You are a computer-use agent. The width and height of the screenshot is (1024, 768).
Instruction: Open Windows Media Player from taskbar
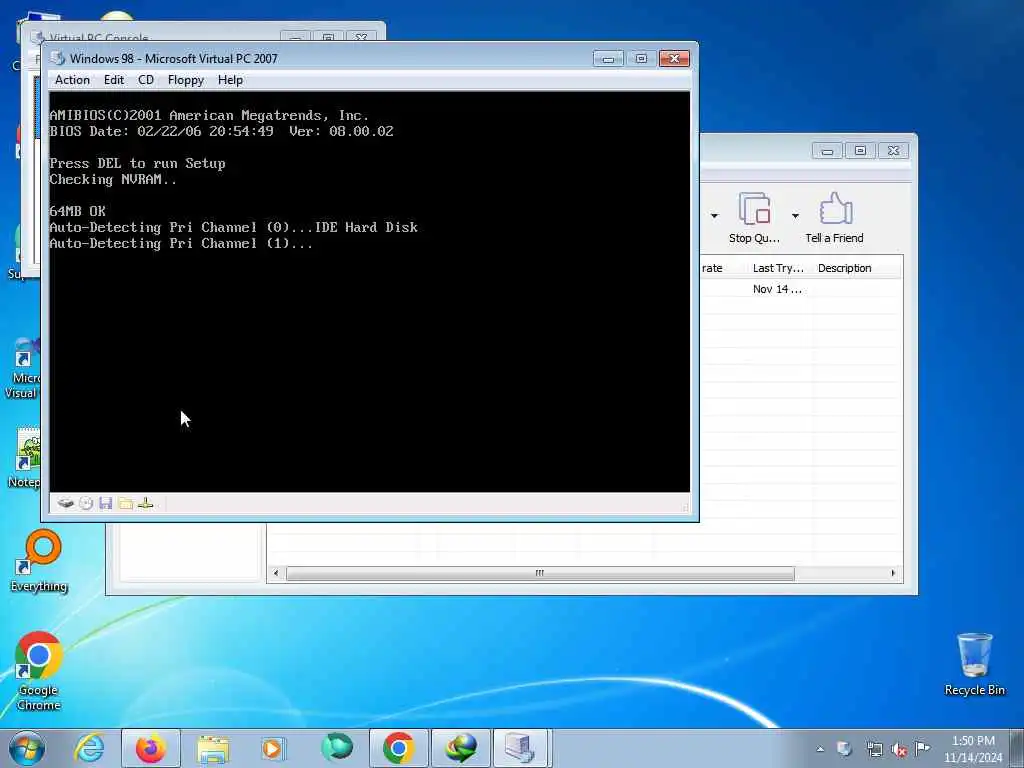(x=273, y=748)
